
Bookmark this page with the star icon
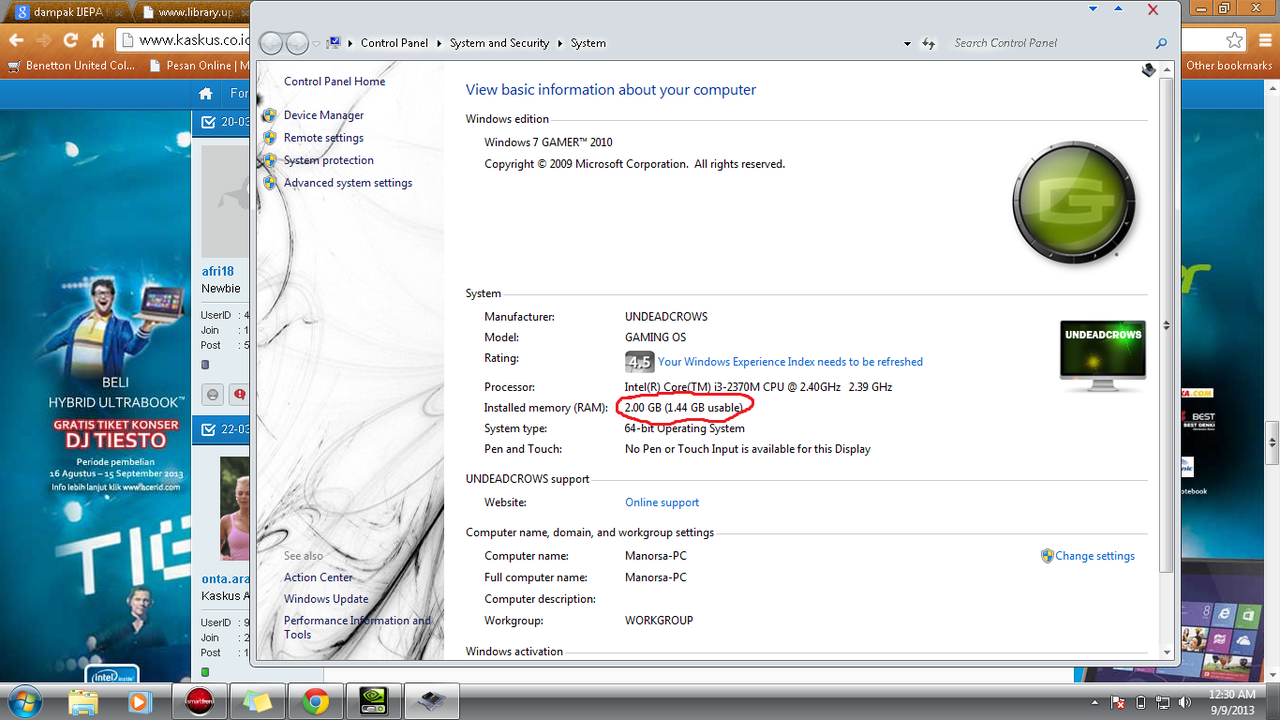1235,41
